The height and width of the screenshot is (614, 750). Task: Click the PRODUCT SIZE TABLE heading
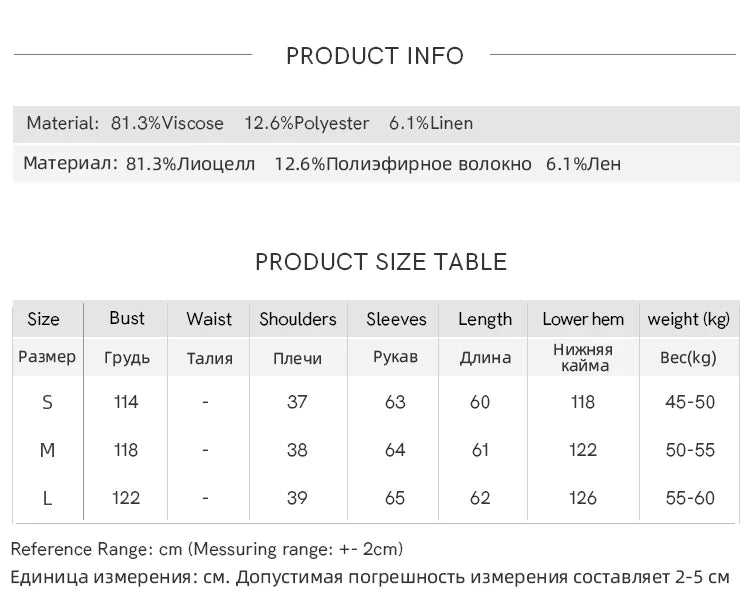pyautogui.click(x=381, y=262)
